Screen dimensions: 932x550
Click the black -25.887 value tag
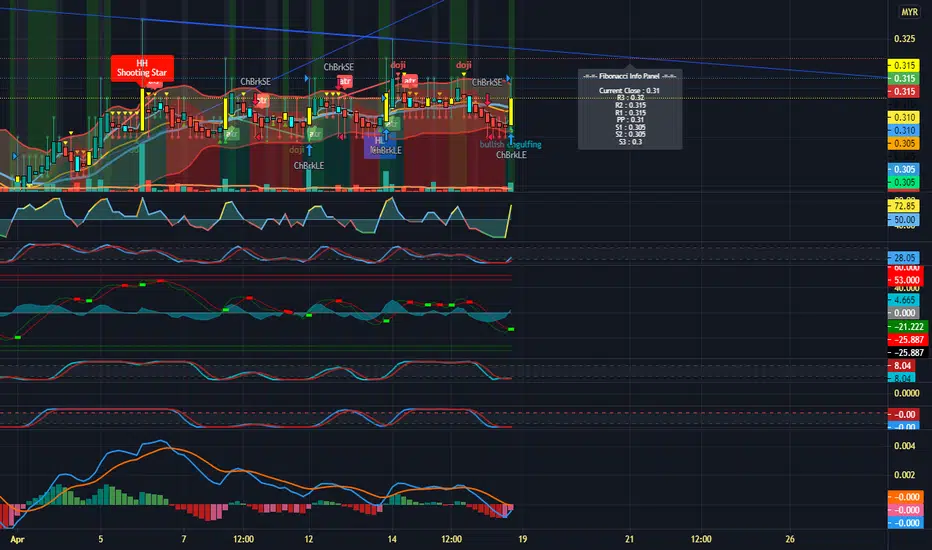point(908,353)
